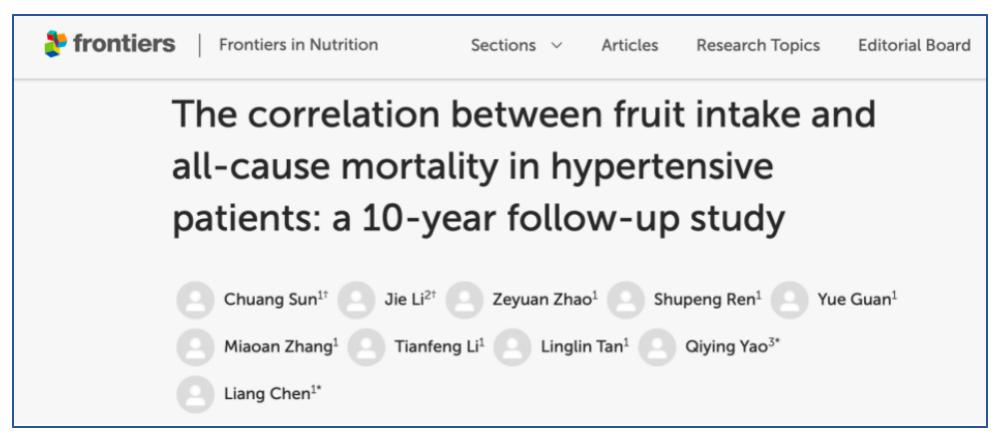Open the Editorial Board page

(914, 46)
